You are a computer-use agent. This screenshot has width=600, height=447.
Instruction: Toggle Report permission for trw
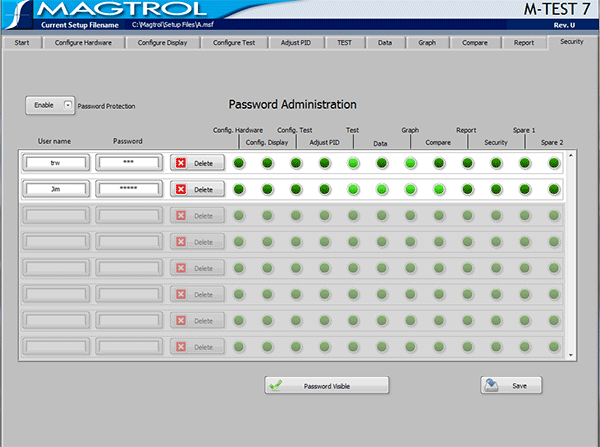(x=468, y=163)
